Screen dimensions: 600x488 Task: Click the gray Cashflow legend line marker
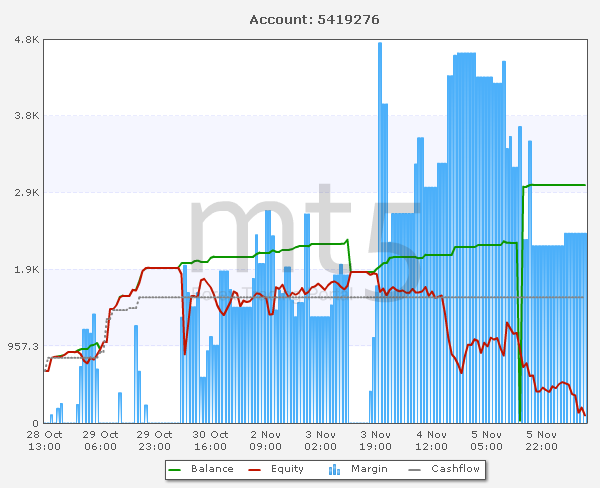(x=415, y=470)
